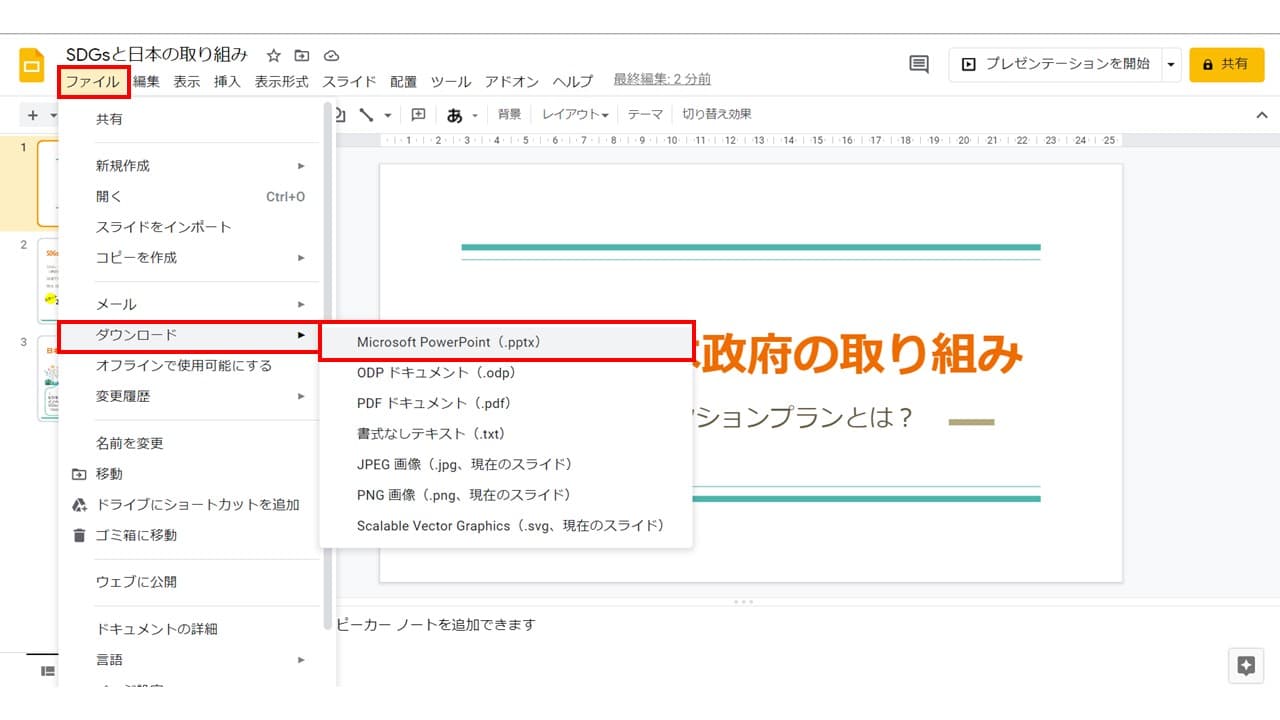1280x720 pixels.
Task: Start the slideshow with プレゼンテーションを開始
Action: point(1055,64)
